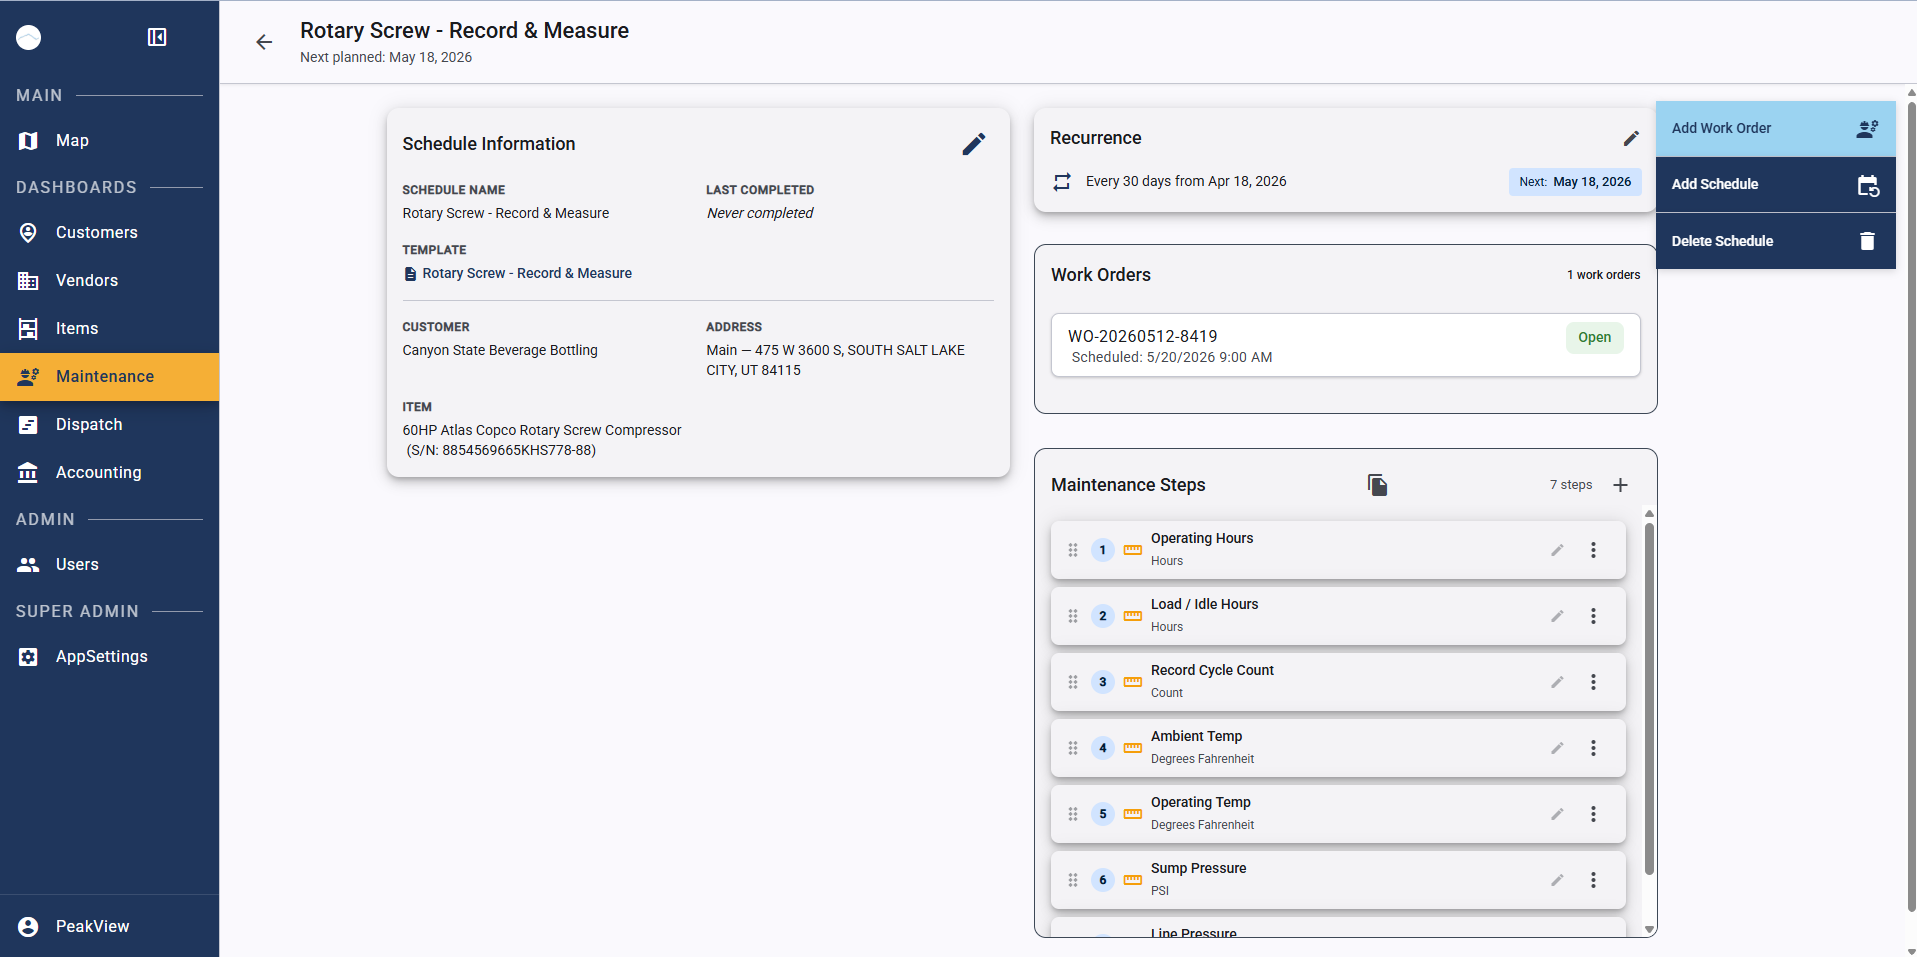Click the copy steps icon in Maintenance Steps
Image resolution: width=1917 pixels, height=957 pixels.
tap(1377, 485)
